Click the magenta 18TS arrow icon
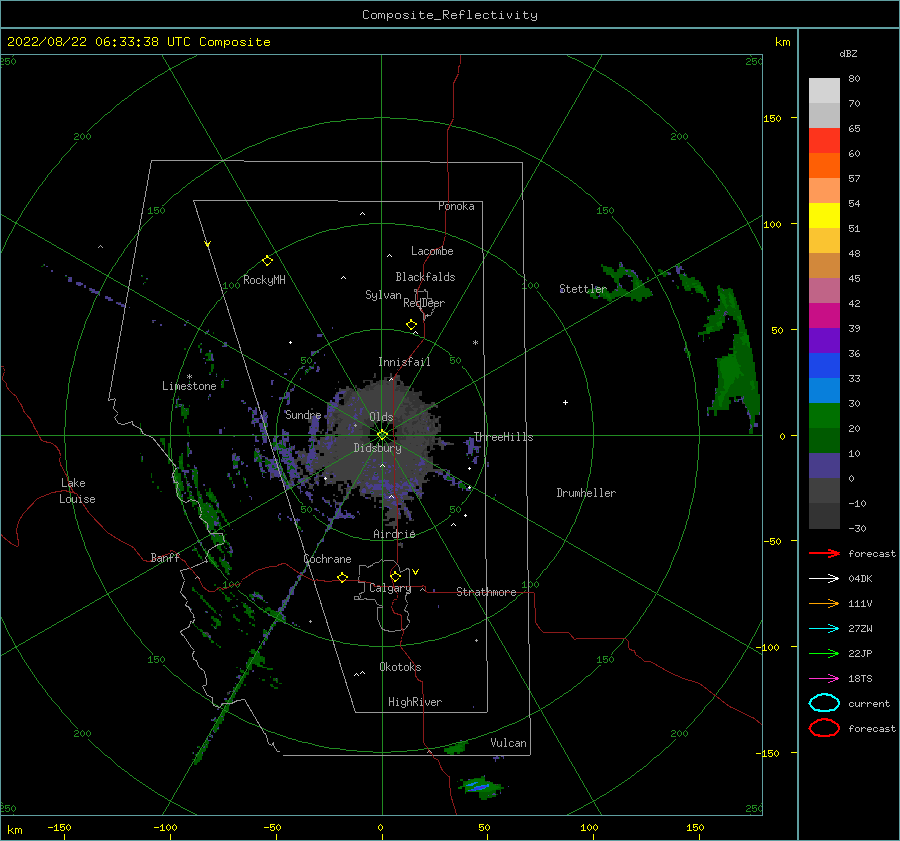The width and height of the screenshot is (900, 841). coord(824,679)
